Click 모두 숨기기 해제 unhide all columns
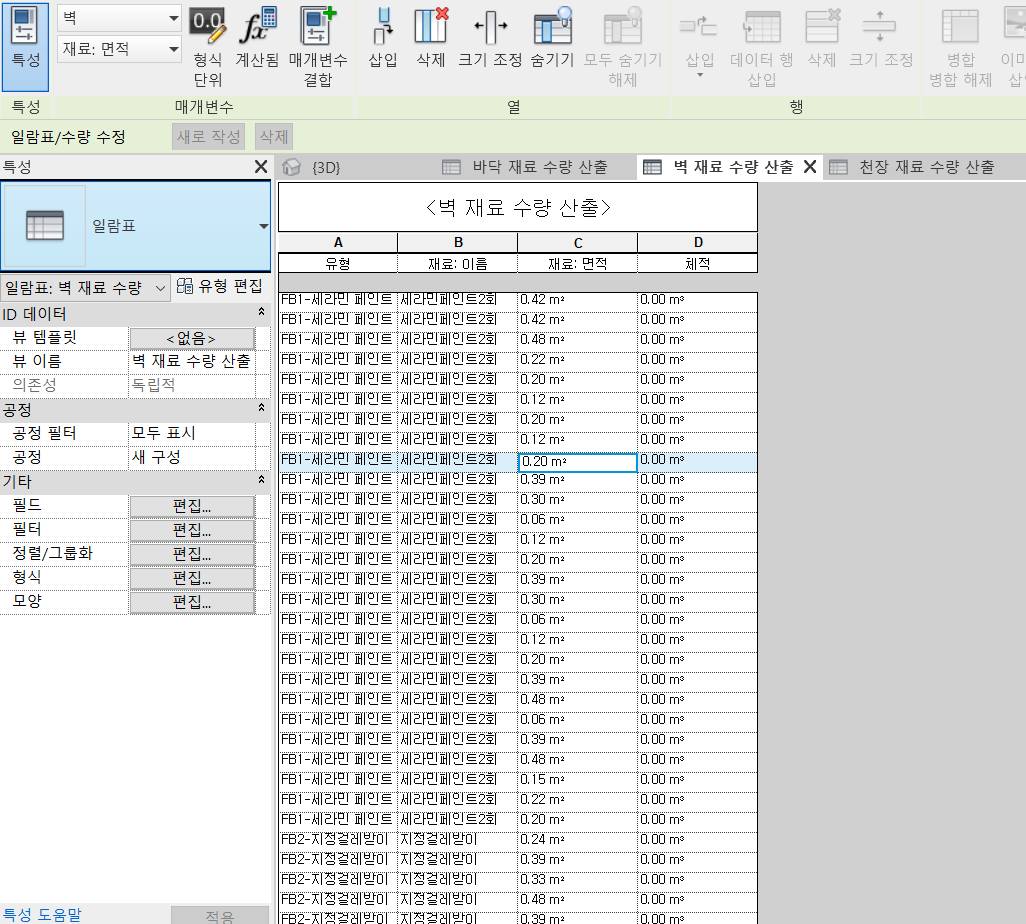The height and width of the screenshot is (924, 1026). pos(623,47)
